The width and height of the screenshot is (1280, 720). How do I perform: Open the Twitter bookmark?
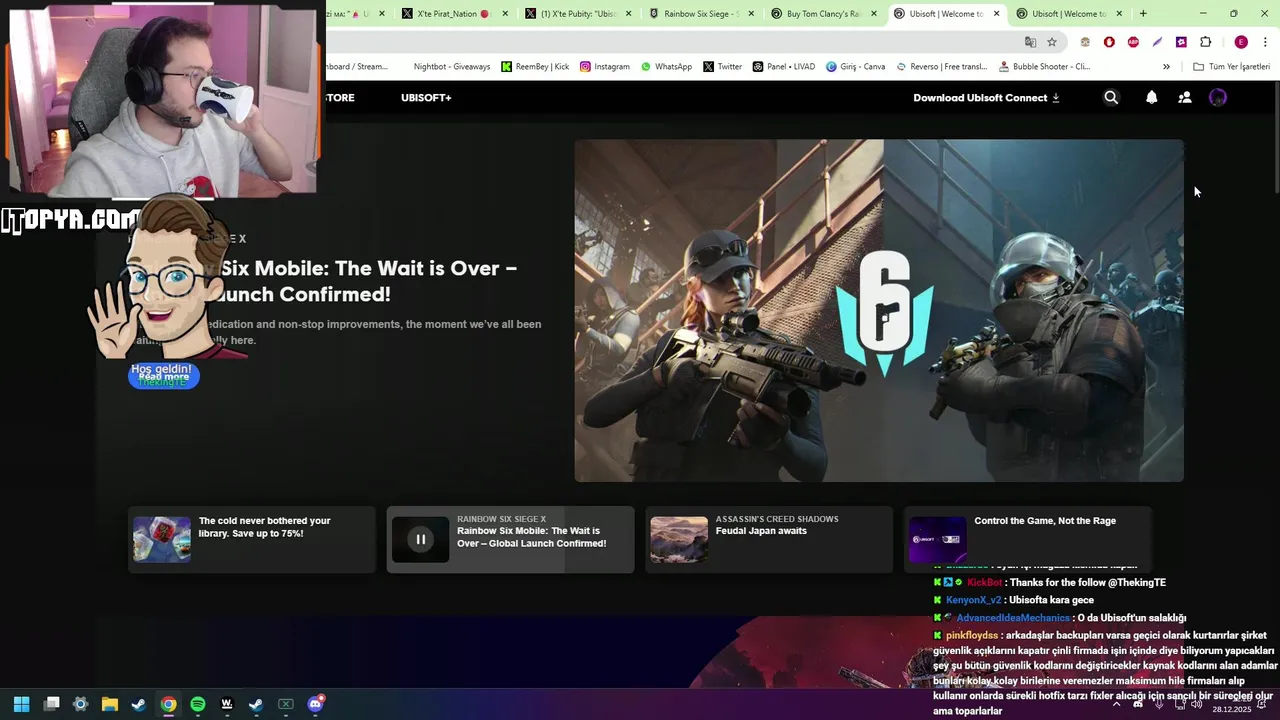(x=722, y=67)
